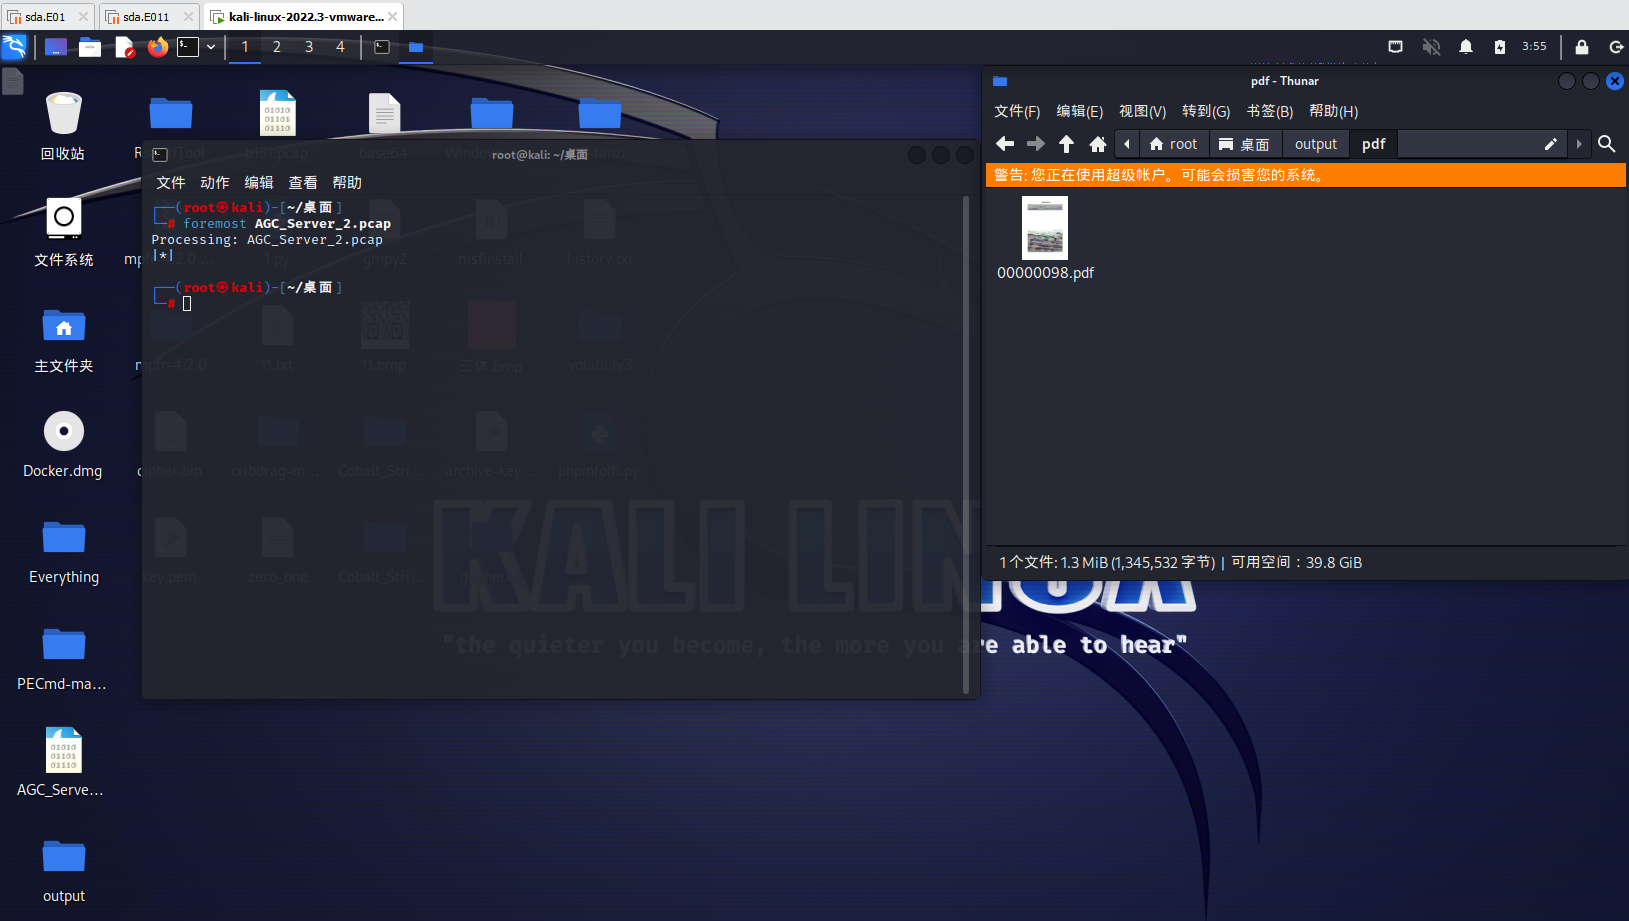Switch to workspace 2
Image resolution: width=1629 pixels, height=921 pixels.
coord(277,47)
